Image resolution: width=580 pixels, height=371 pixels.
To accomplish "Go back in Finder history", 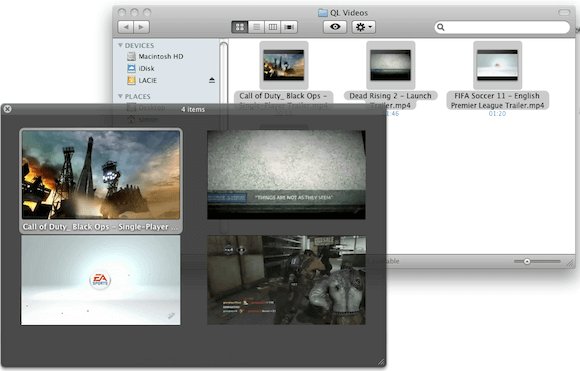I will pyautogui.click(x=126, y=27).
